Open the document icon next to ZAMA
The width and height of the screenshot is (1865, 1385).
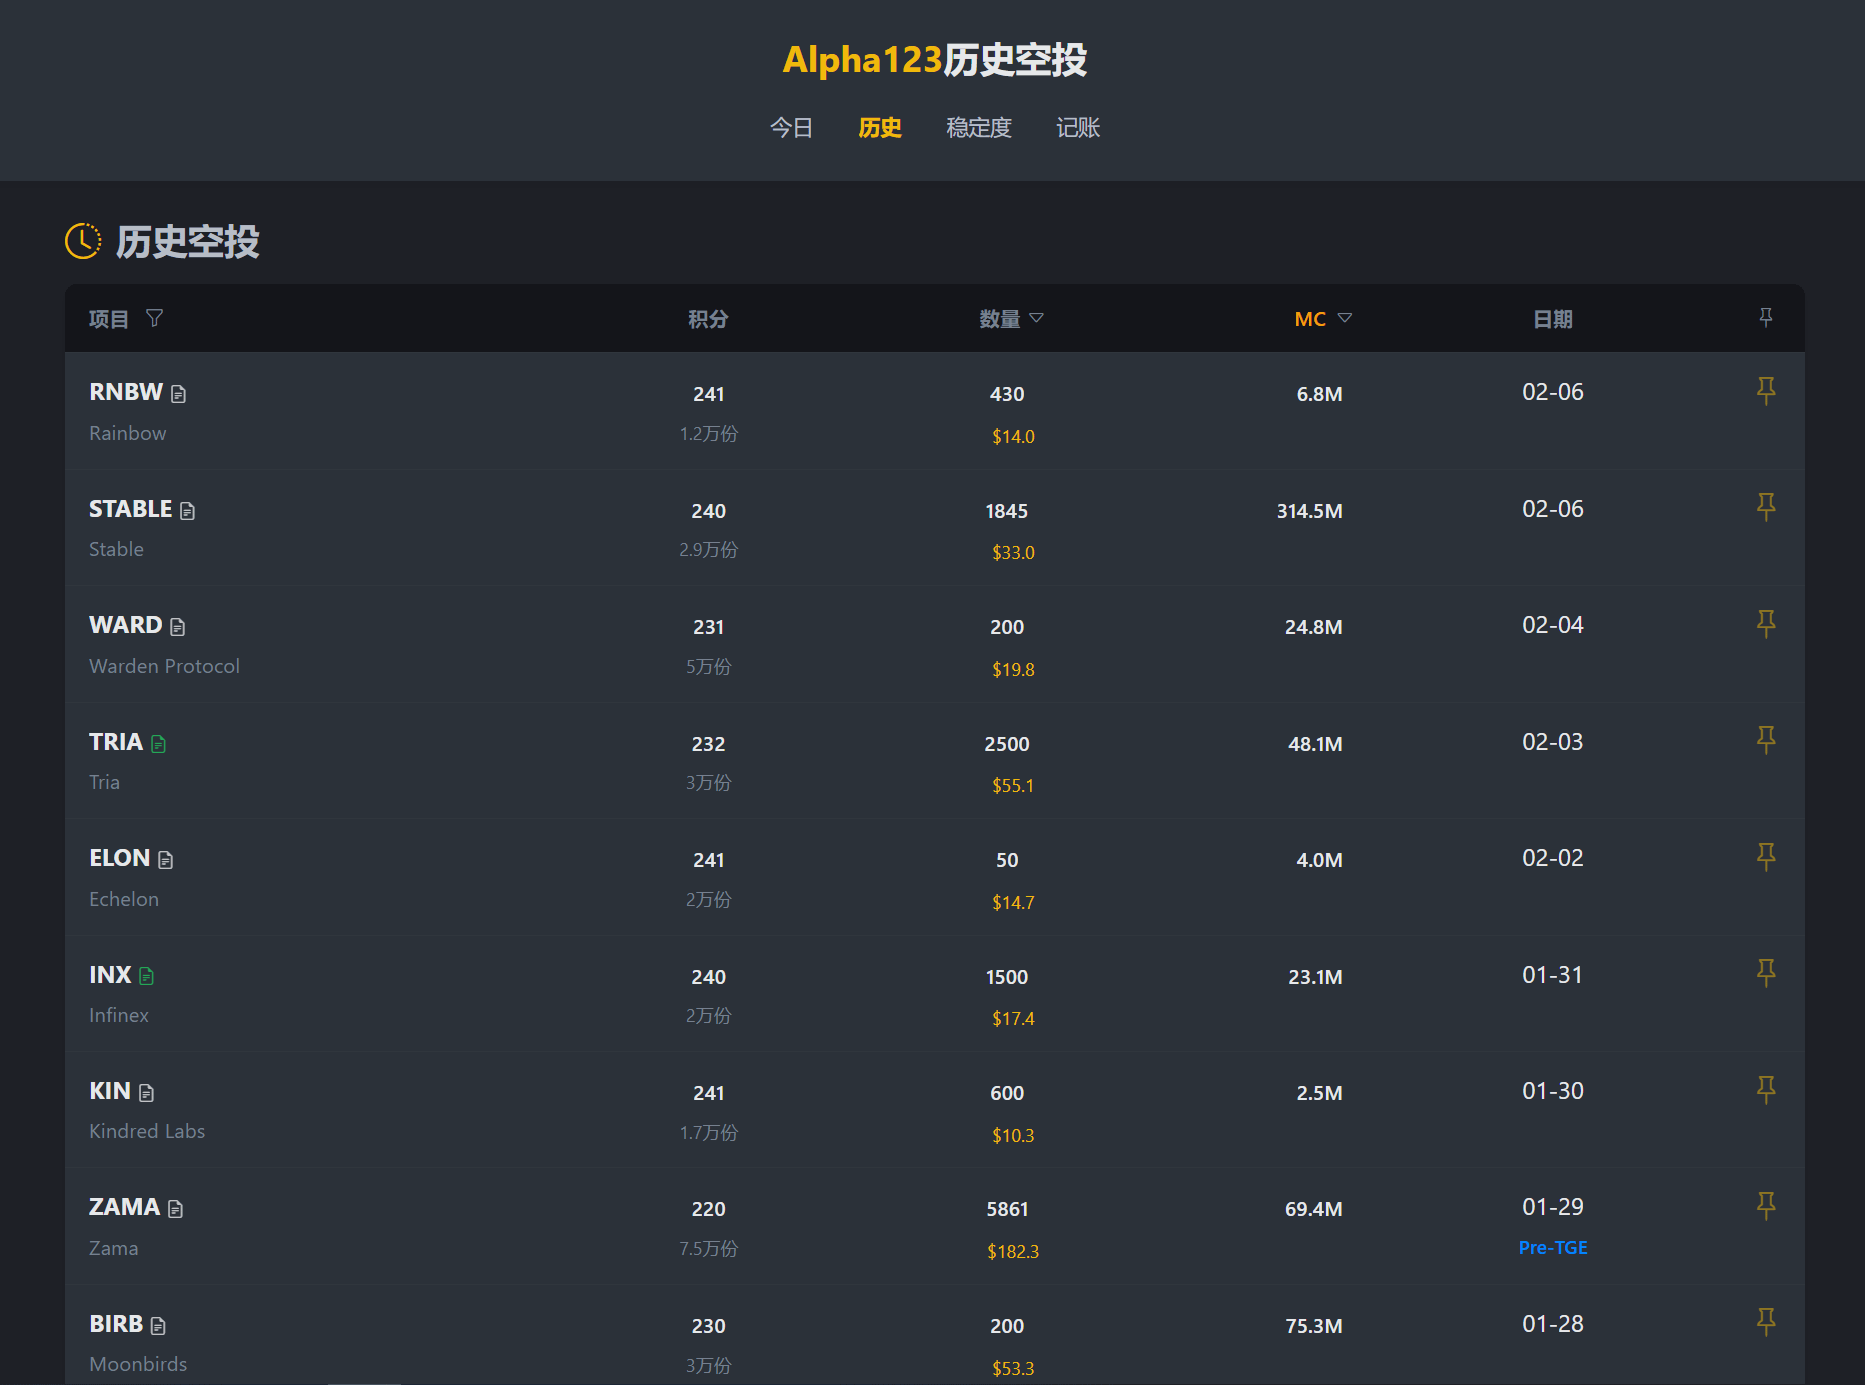click(x=176, y=1209)
